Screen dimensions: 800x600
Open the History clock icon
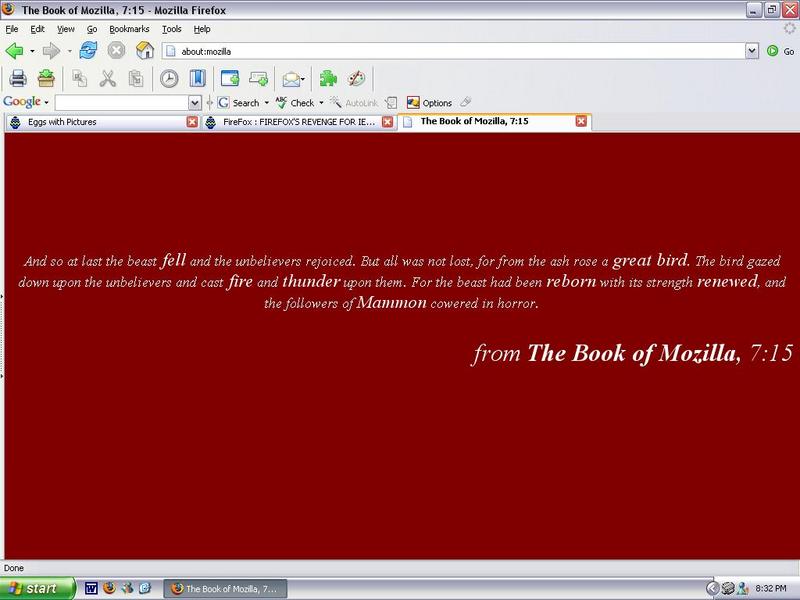click(169, 78)
